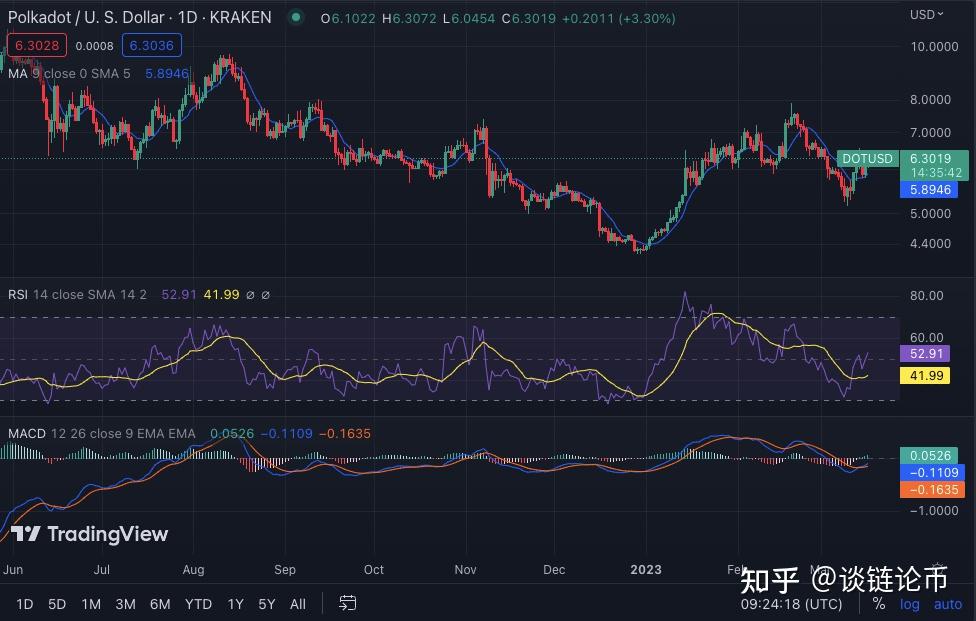976x621 pixels.
Task: Click the 5.0000 price axis label
Action: [x=931, y=213]
